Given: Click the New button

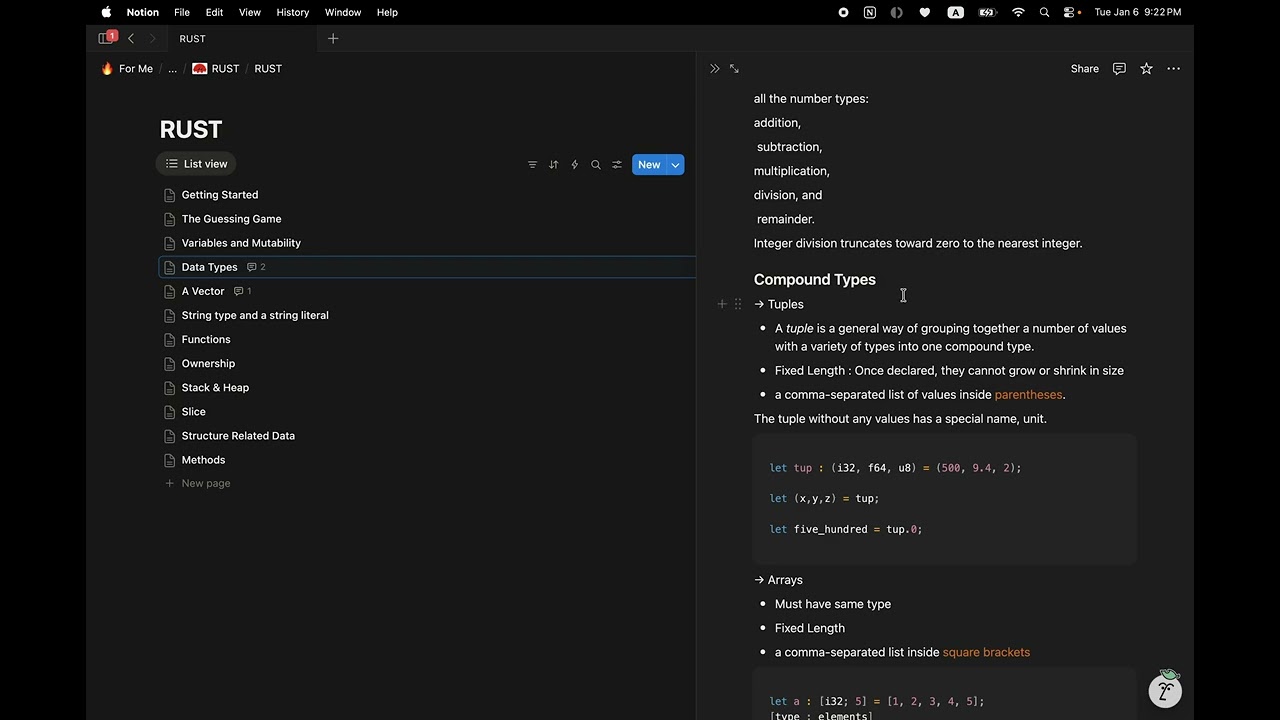Looking at the screenshot, I should coord(649,165).
